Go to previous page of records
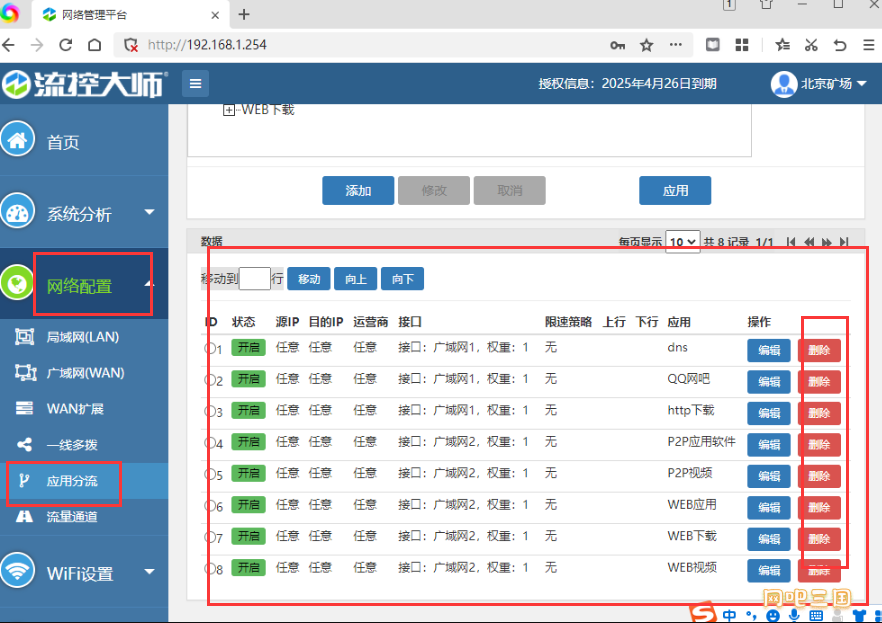 [x=809, y=242]
